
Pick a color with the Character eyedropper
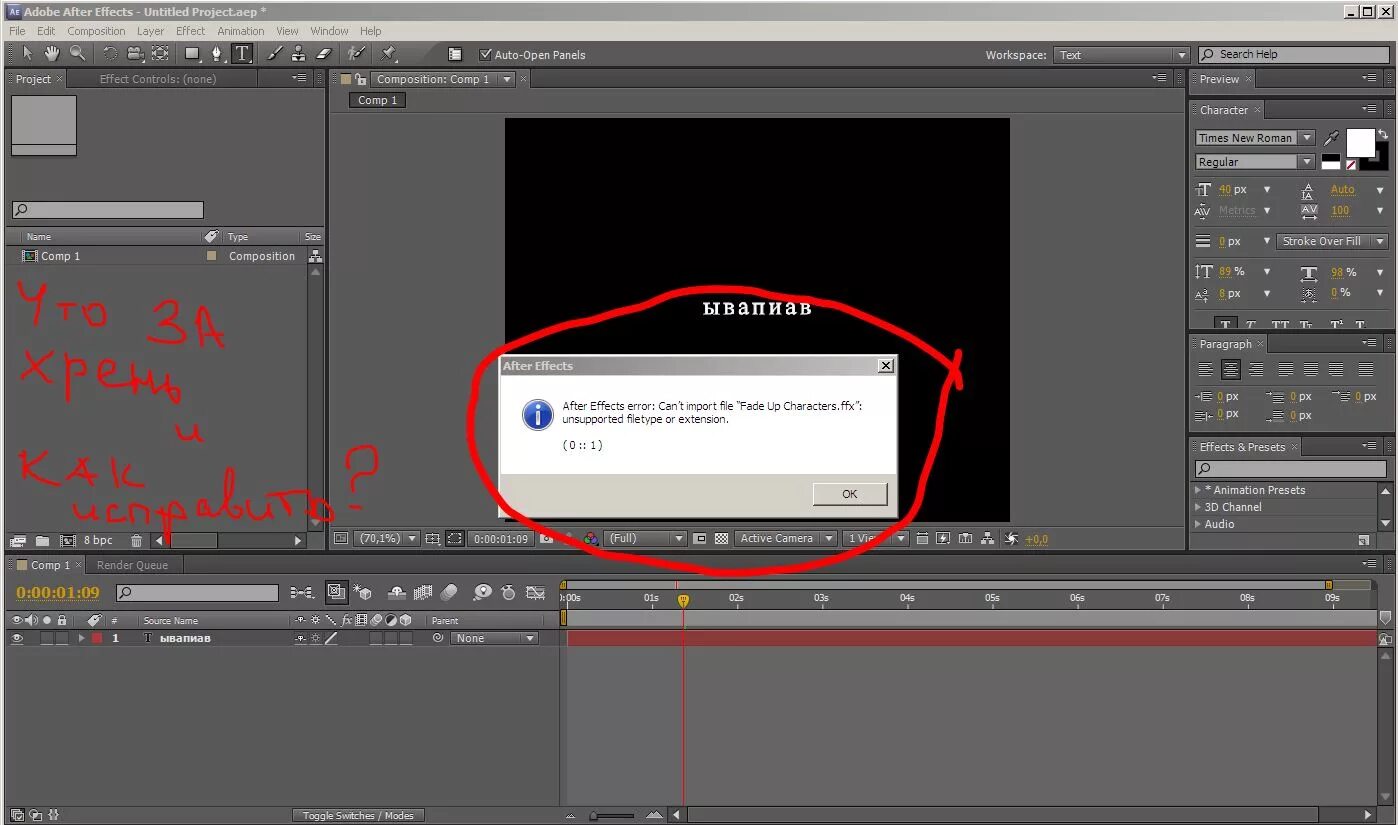[1331, 138]
